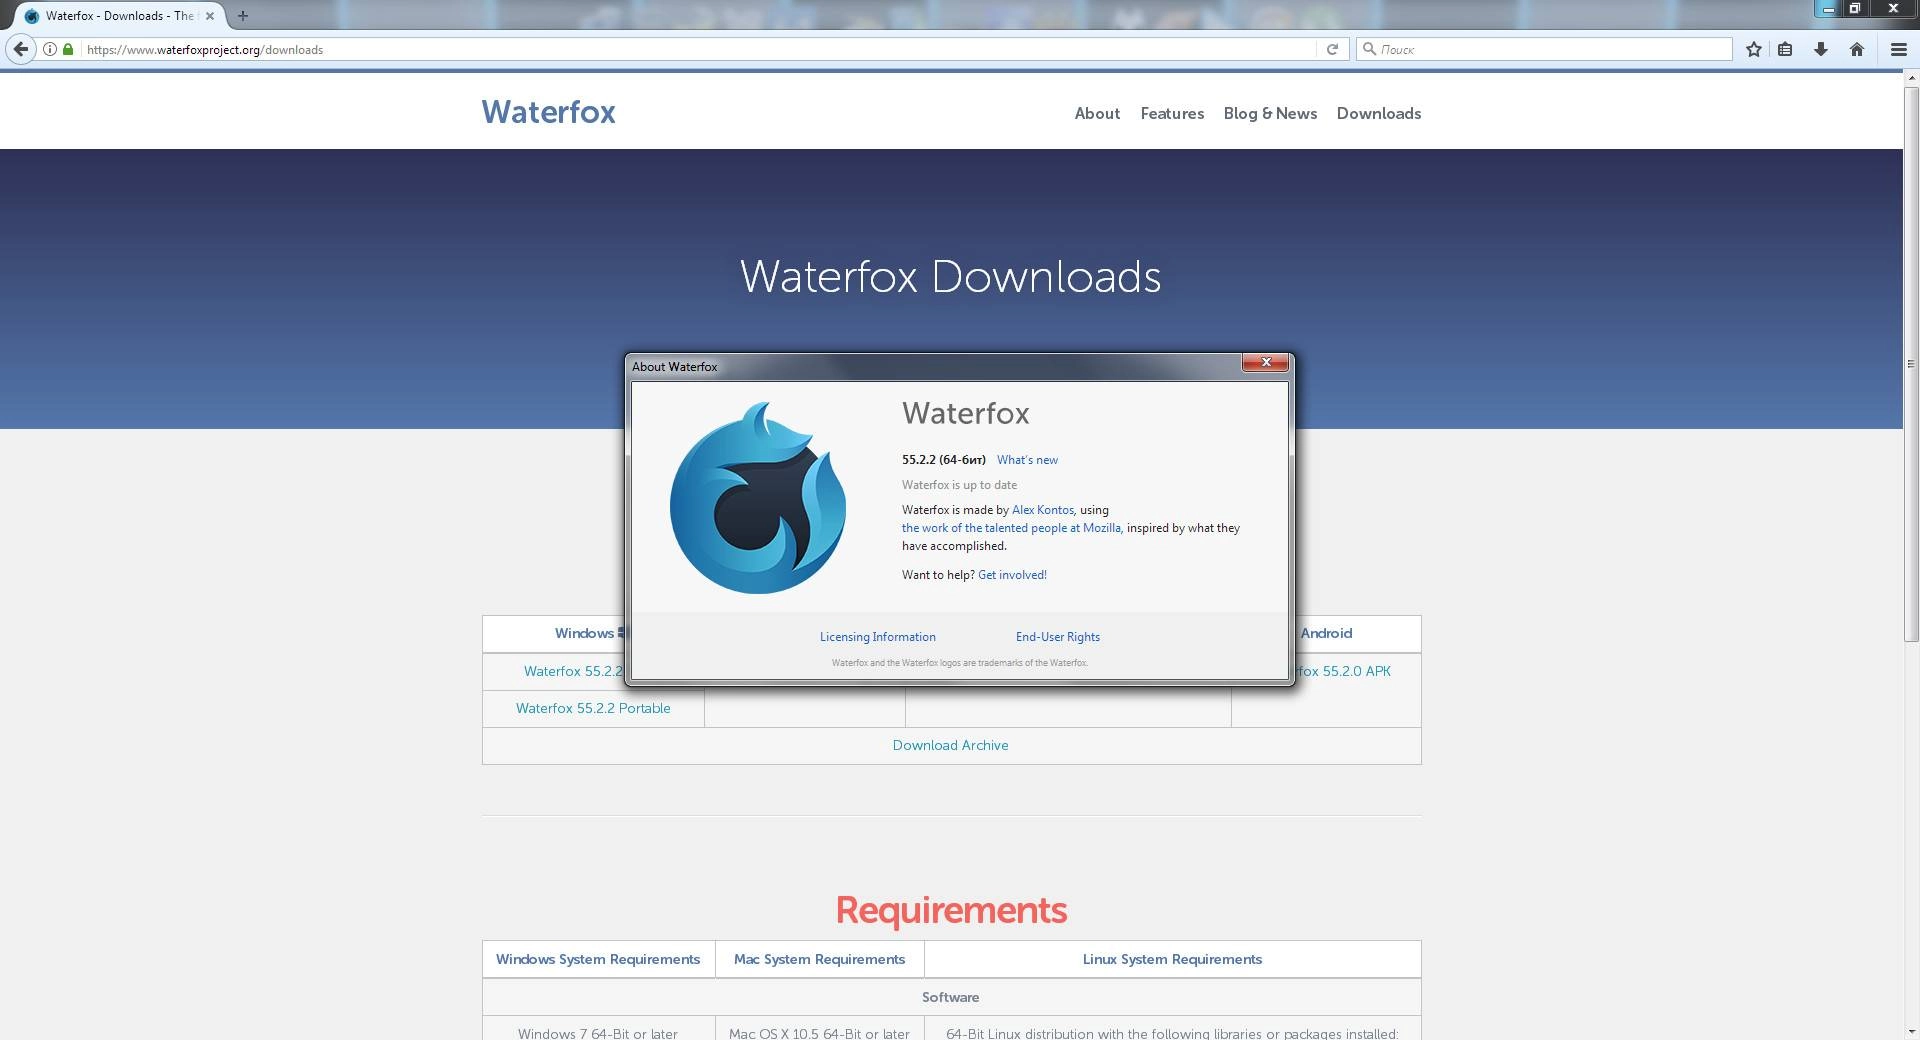Open Licensing Information
The width and height of the screenshot is (1920, 1040).
(877, 637)
